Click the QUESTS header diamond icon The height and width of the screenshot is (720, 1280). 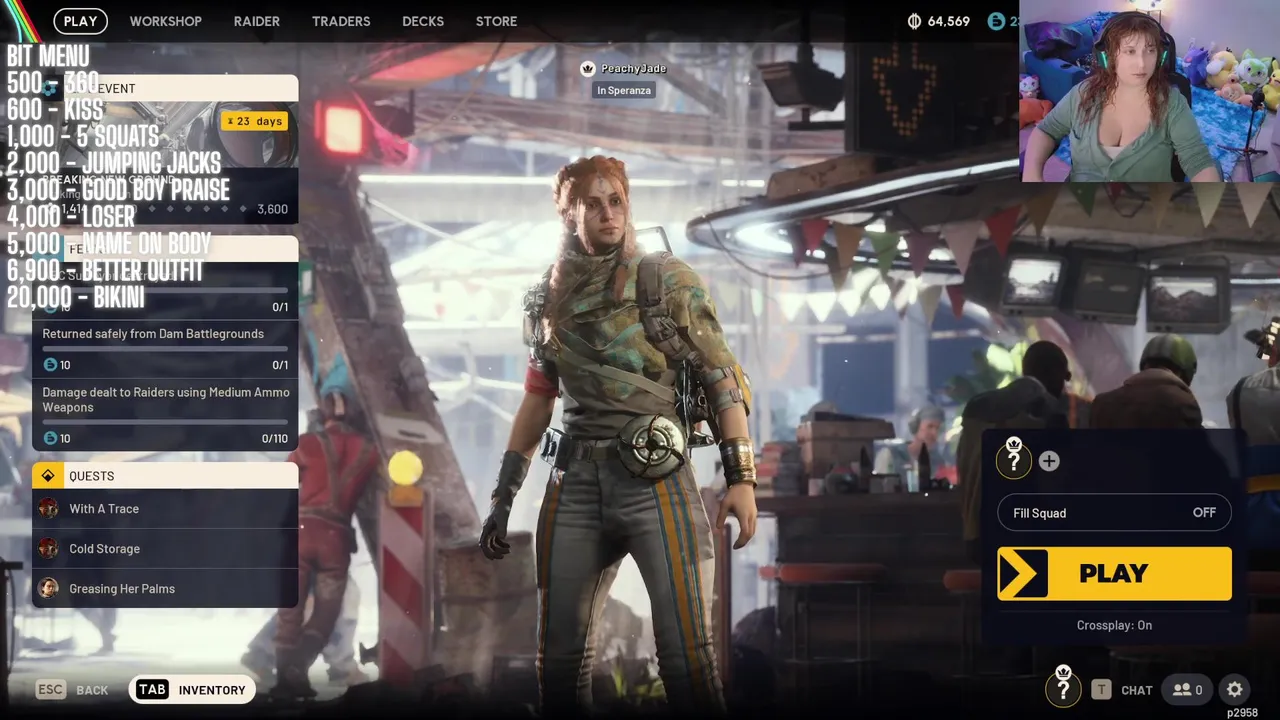click(x=48, y=476)
